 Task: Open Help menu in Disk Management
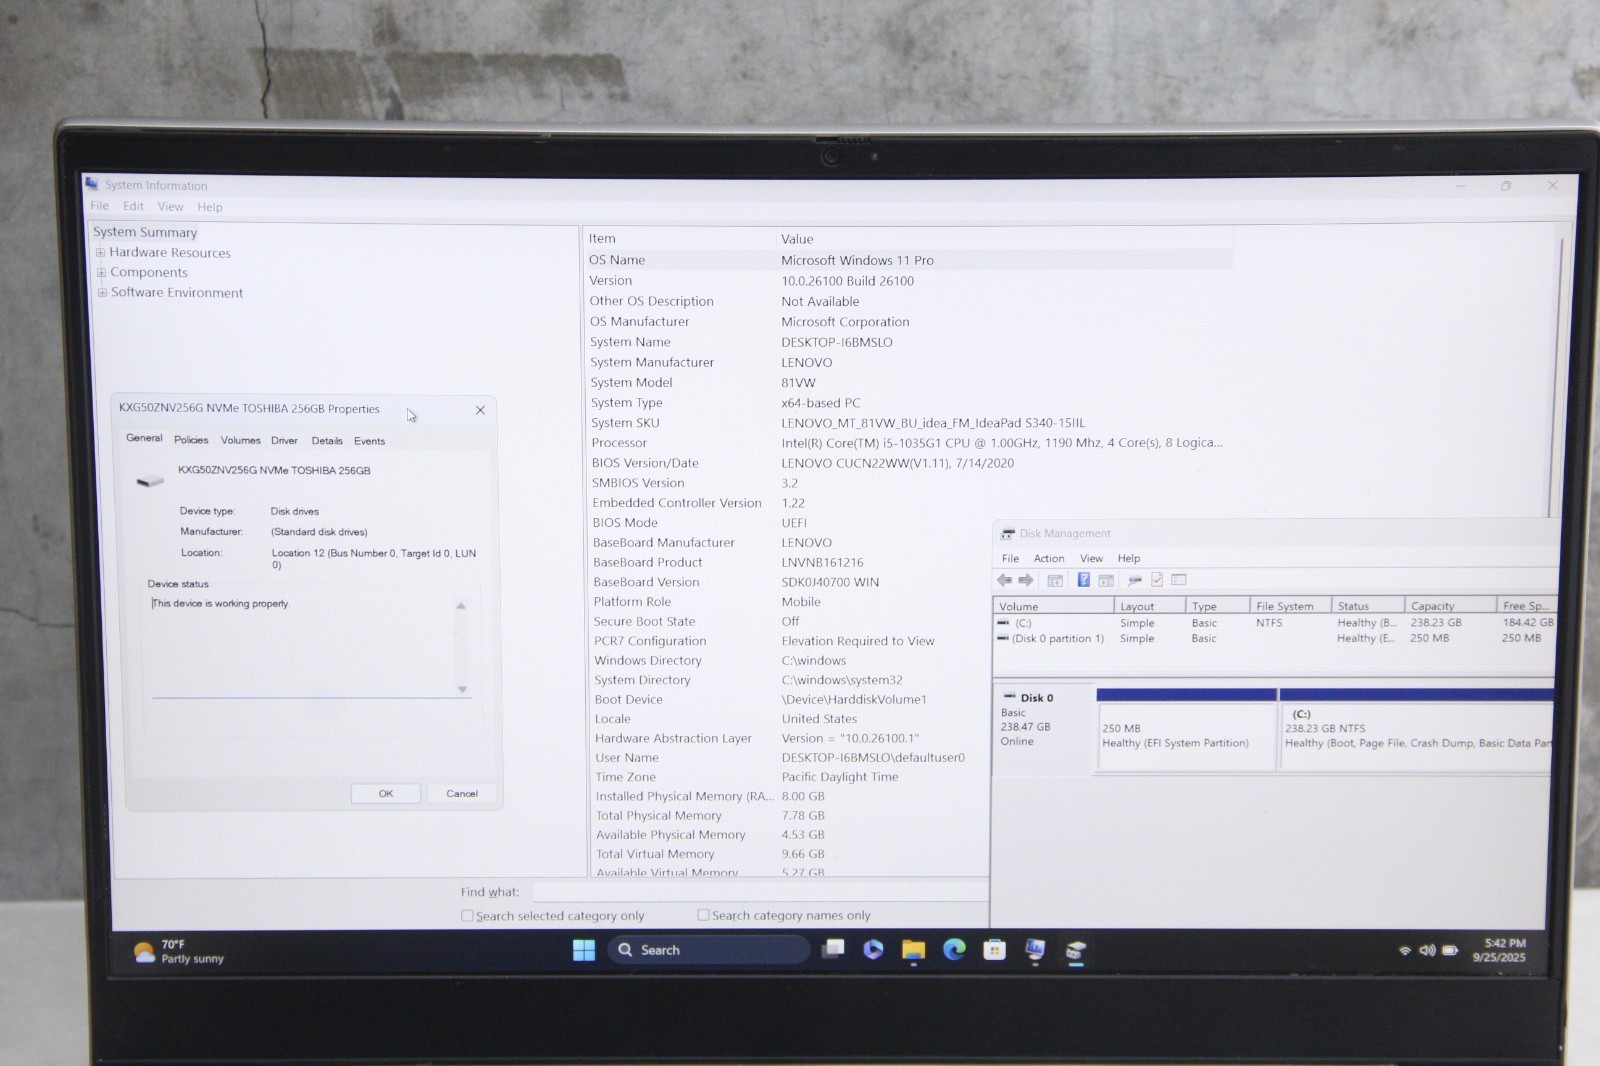1129,558
